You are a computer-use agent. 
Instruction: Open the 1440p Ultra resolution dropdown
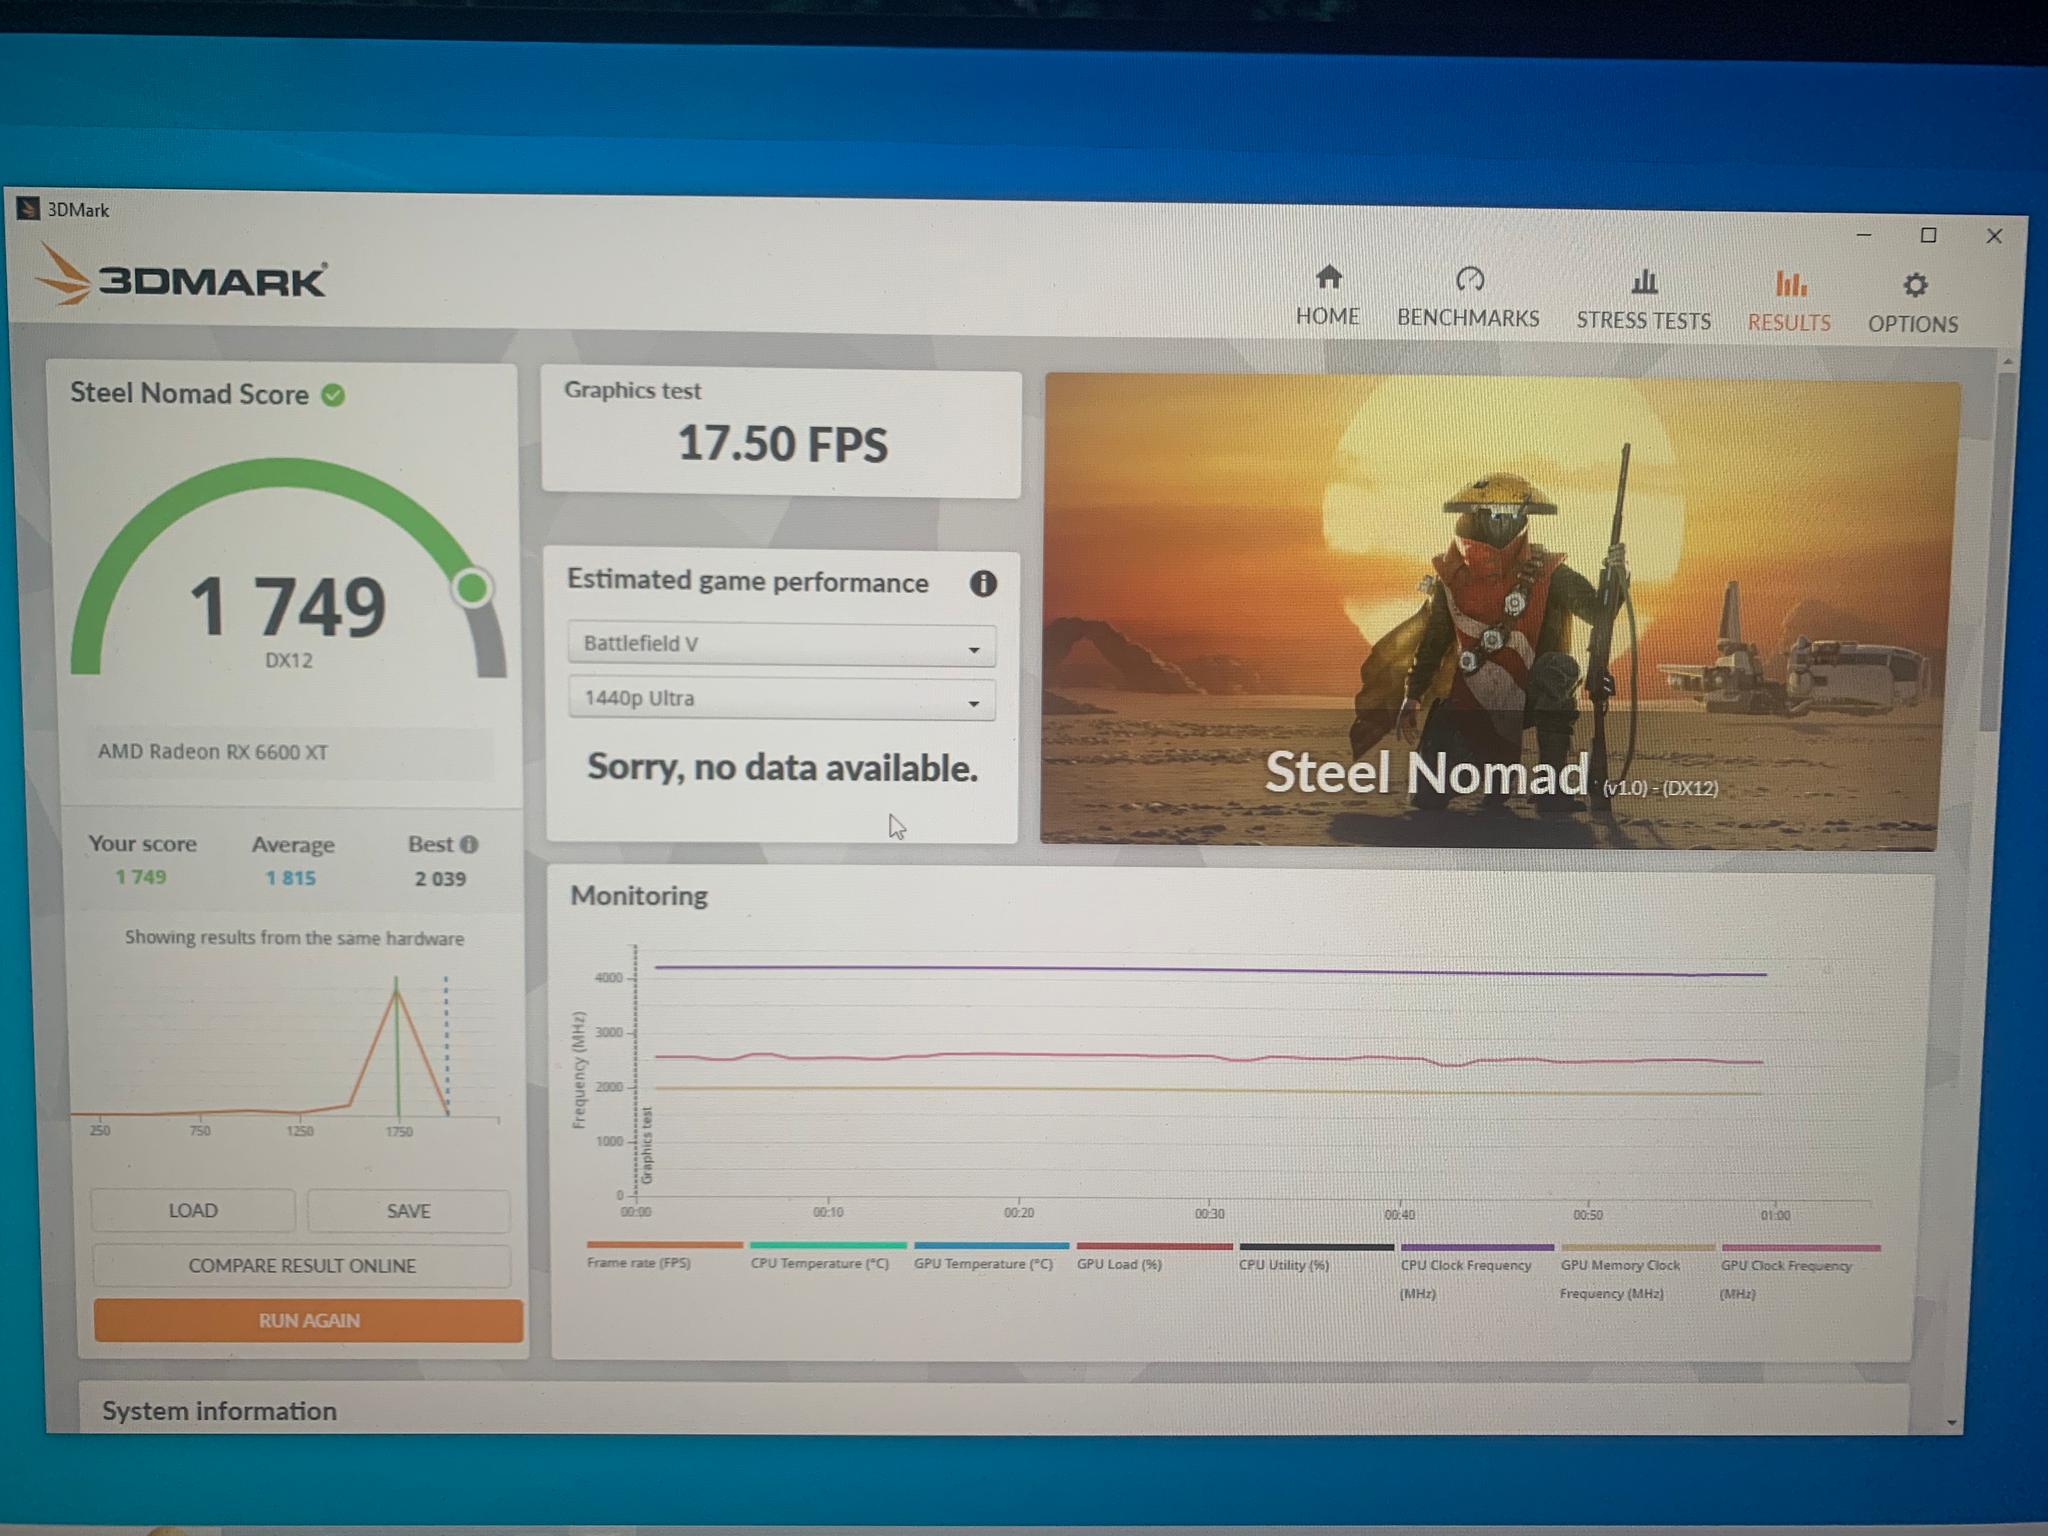(781, 698)
